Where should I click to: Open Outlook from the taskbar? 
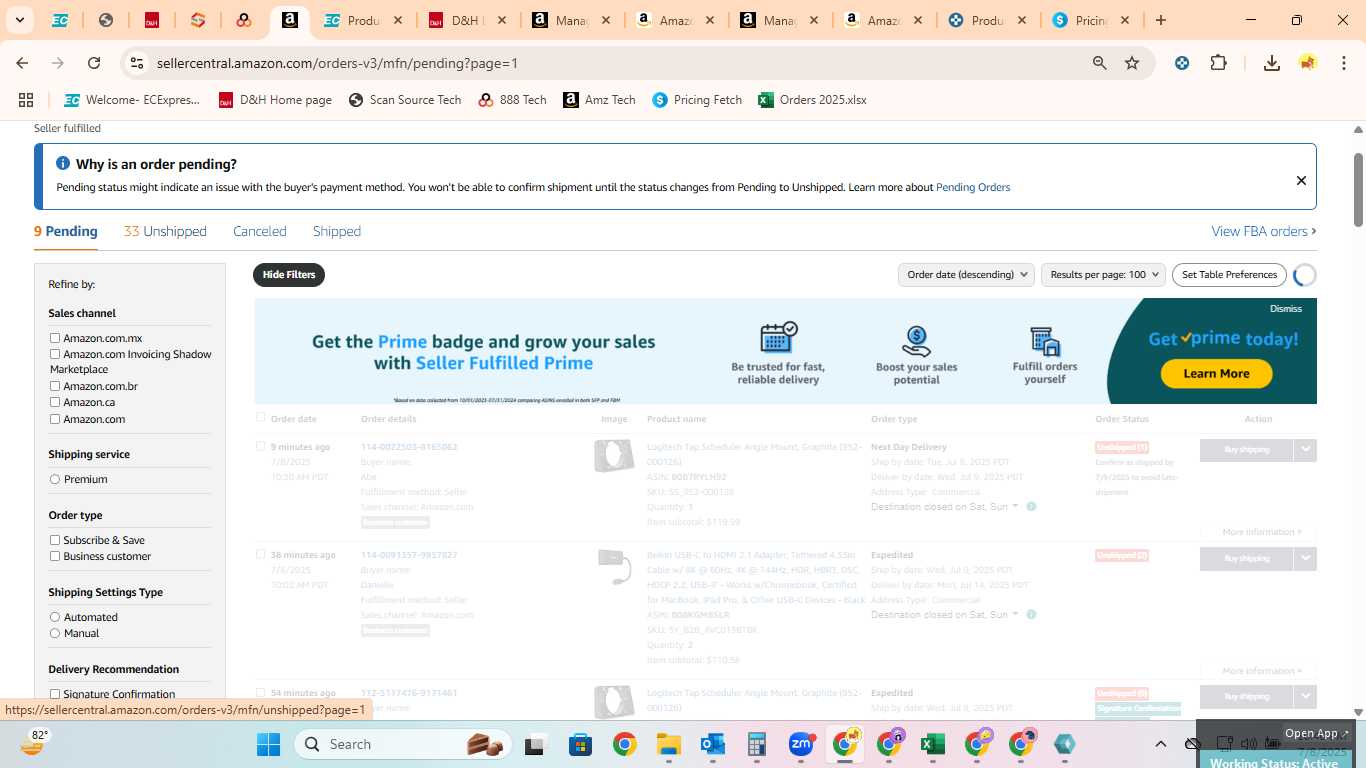point(712,744)
